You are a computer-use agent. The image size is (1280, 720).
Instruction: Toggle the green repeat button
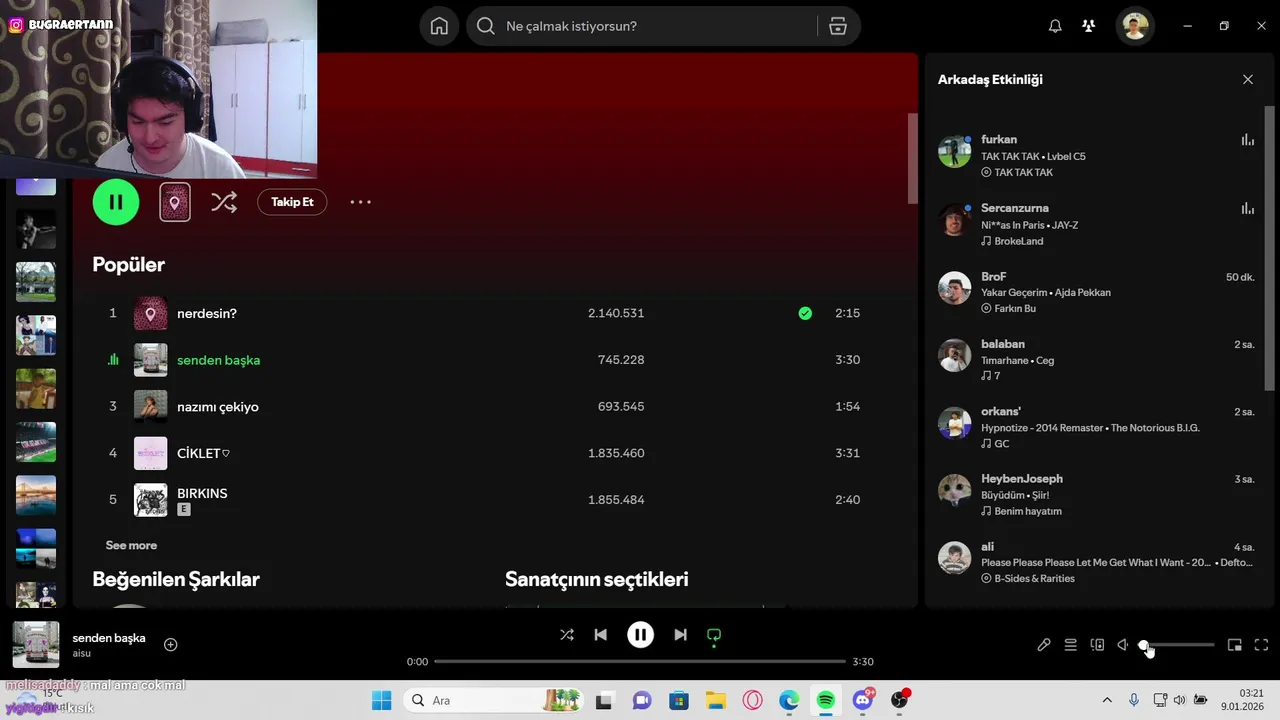pos(714,635)
